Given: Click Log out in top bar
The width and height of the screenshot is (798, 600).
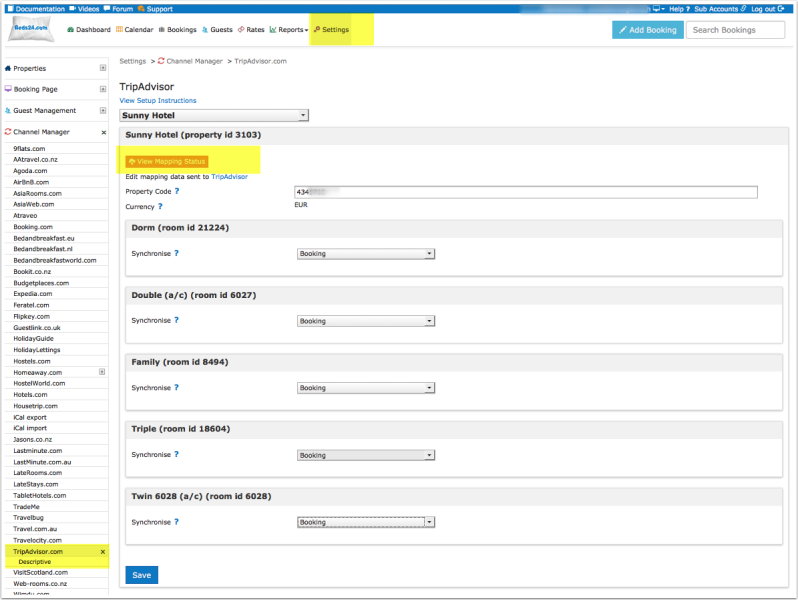Looking at the screenshot, I should pos(767,9).
